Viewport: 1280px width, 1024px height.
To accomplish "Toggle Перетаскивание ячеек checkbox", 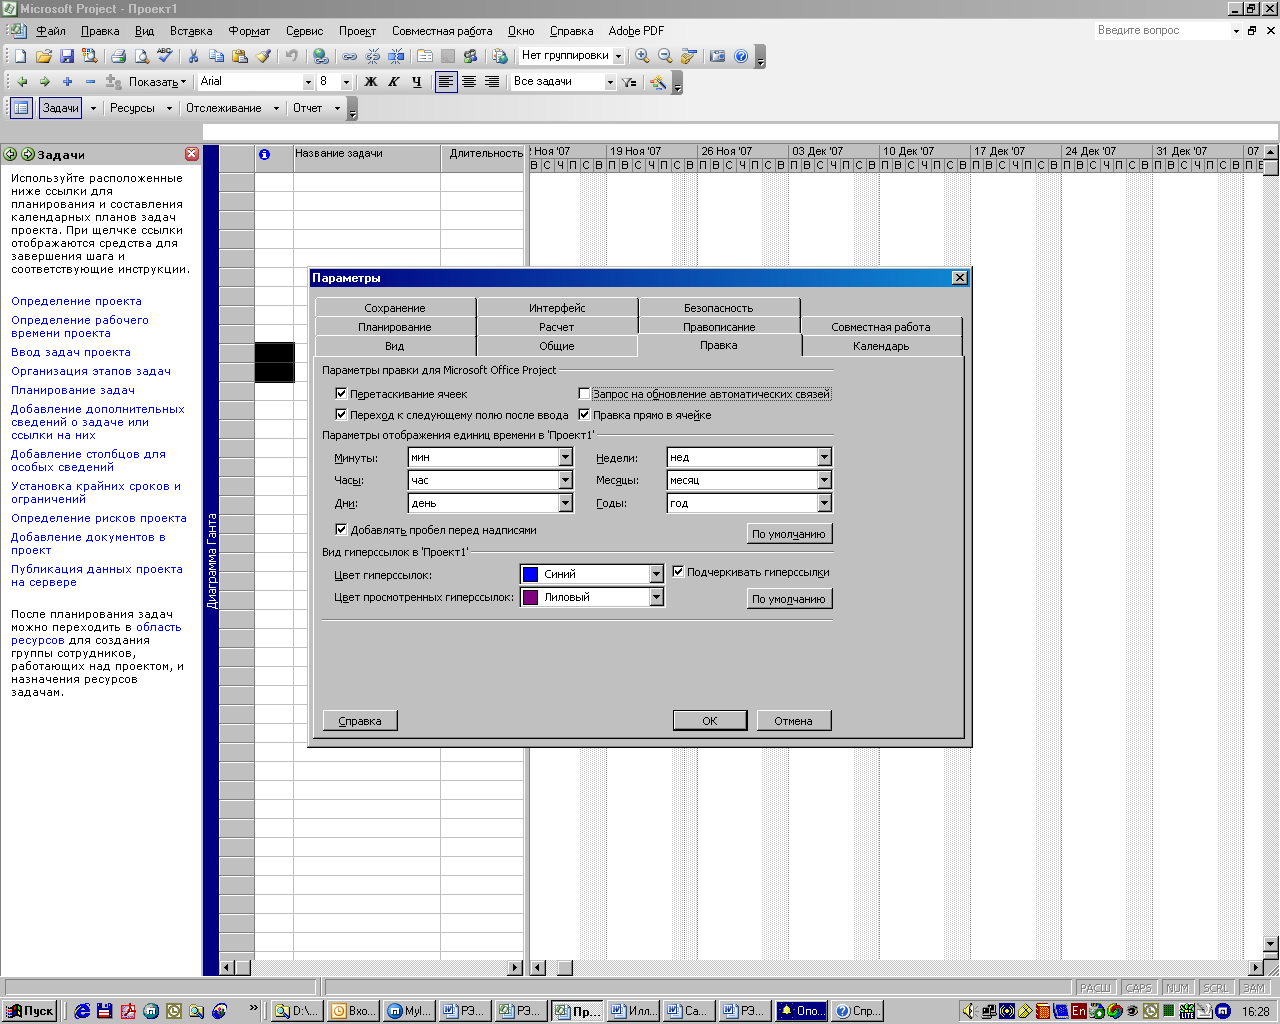I will point(341,394).
